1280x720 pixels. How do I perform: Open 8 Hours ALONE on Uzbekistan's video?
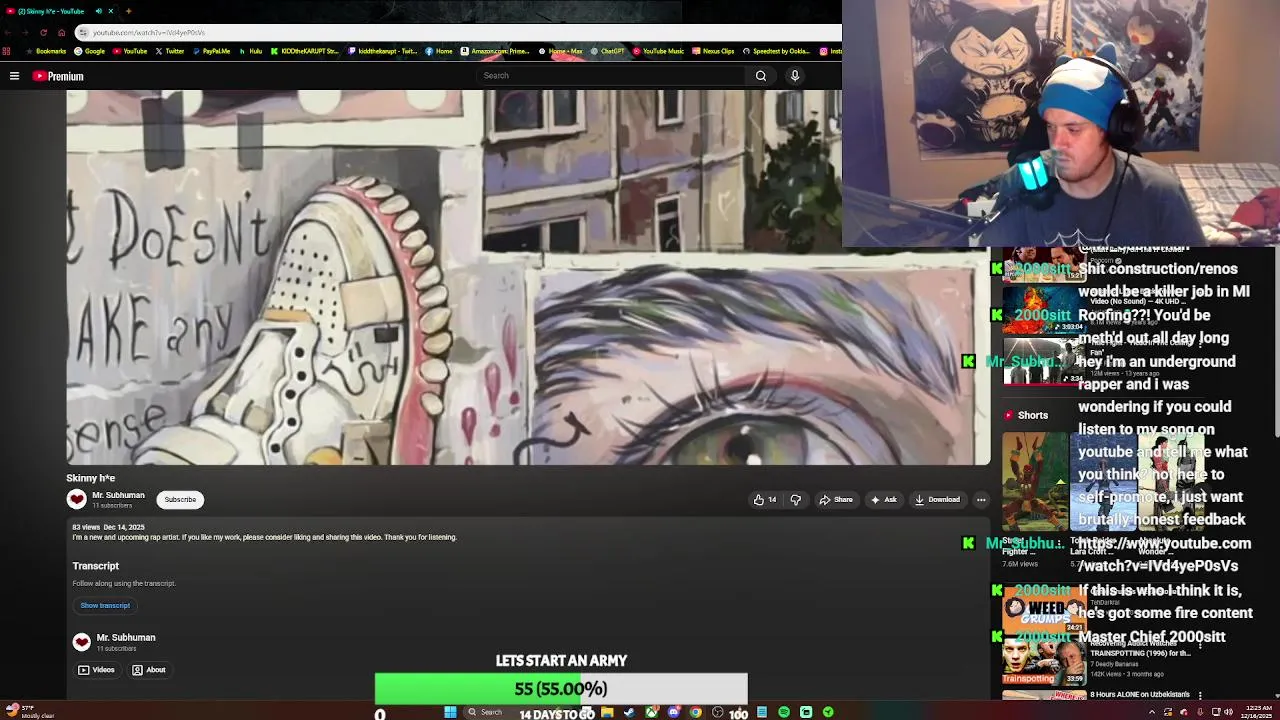(1139, 695)
